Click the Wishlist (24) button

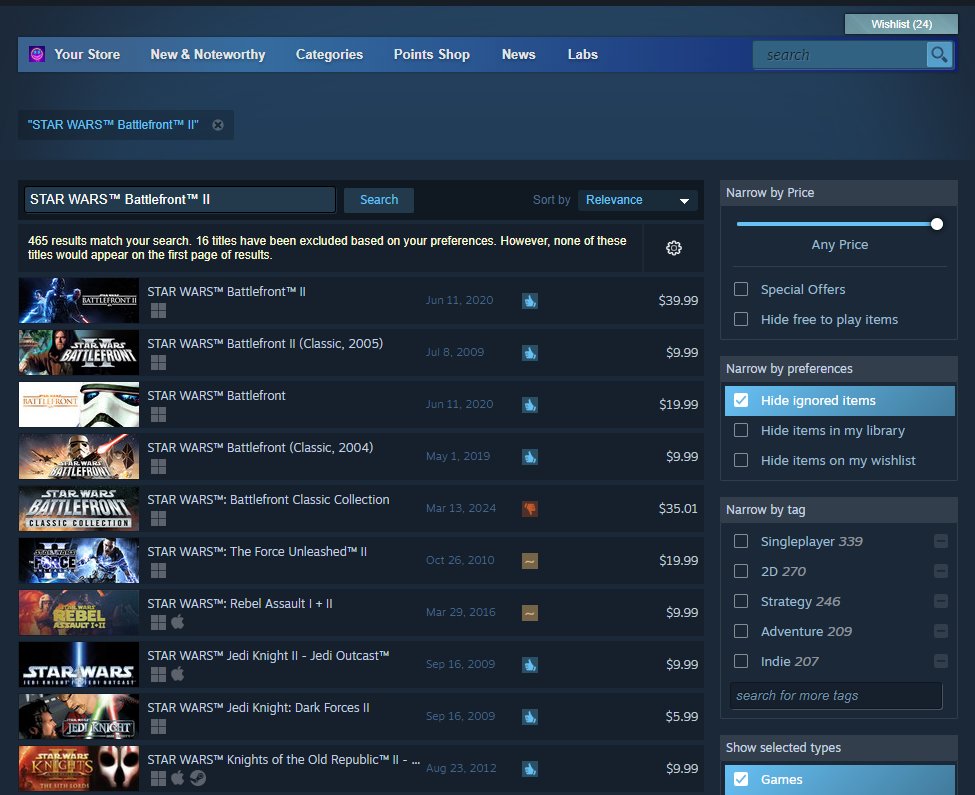coord(901,24)
